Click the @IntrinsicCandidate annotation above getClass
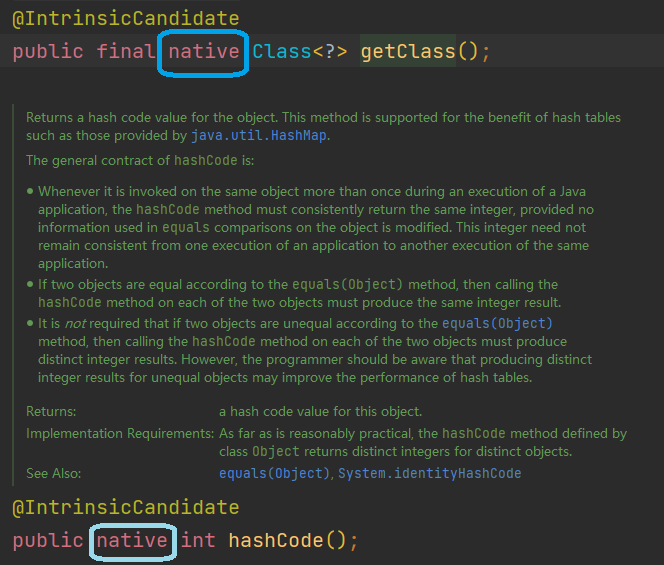The height and width of the screenshot is (565, 664). (x=126, y=19)
